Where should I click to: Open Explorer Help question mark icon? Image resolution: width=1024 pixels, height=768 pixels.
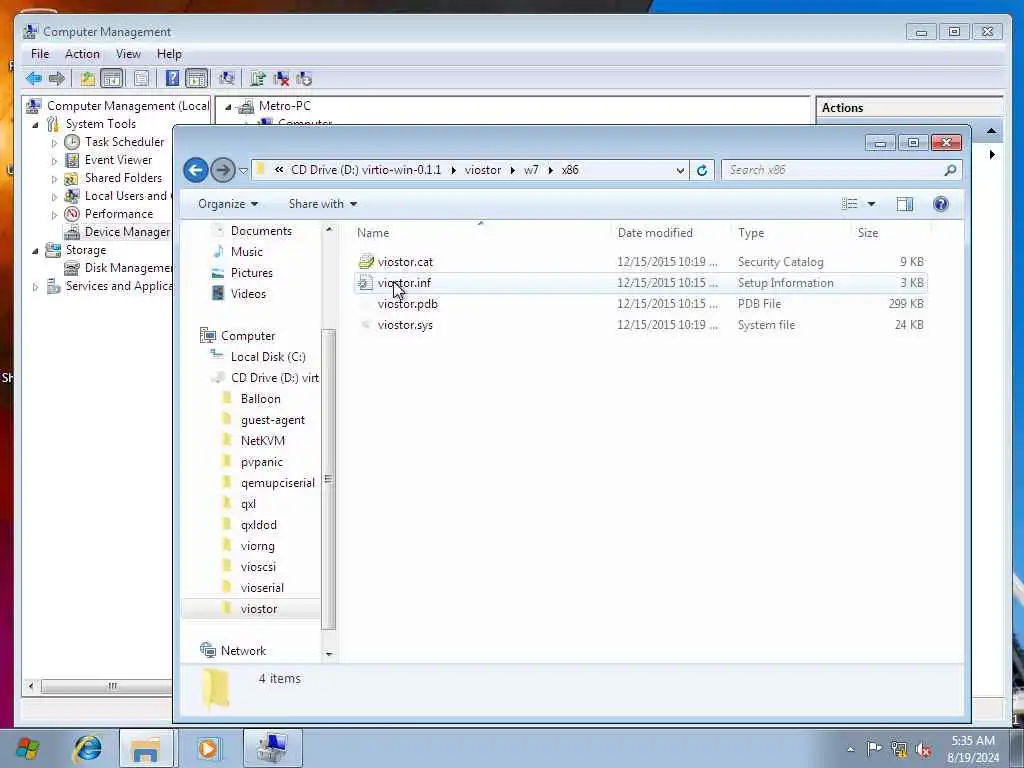pos(940,204)
